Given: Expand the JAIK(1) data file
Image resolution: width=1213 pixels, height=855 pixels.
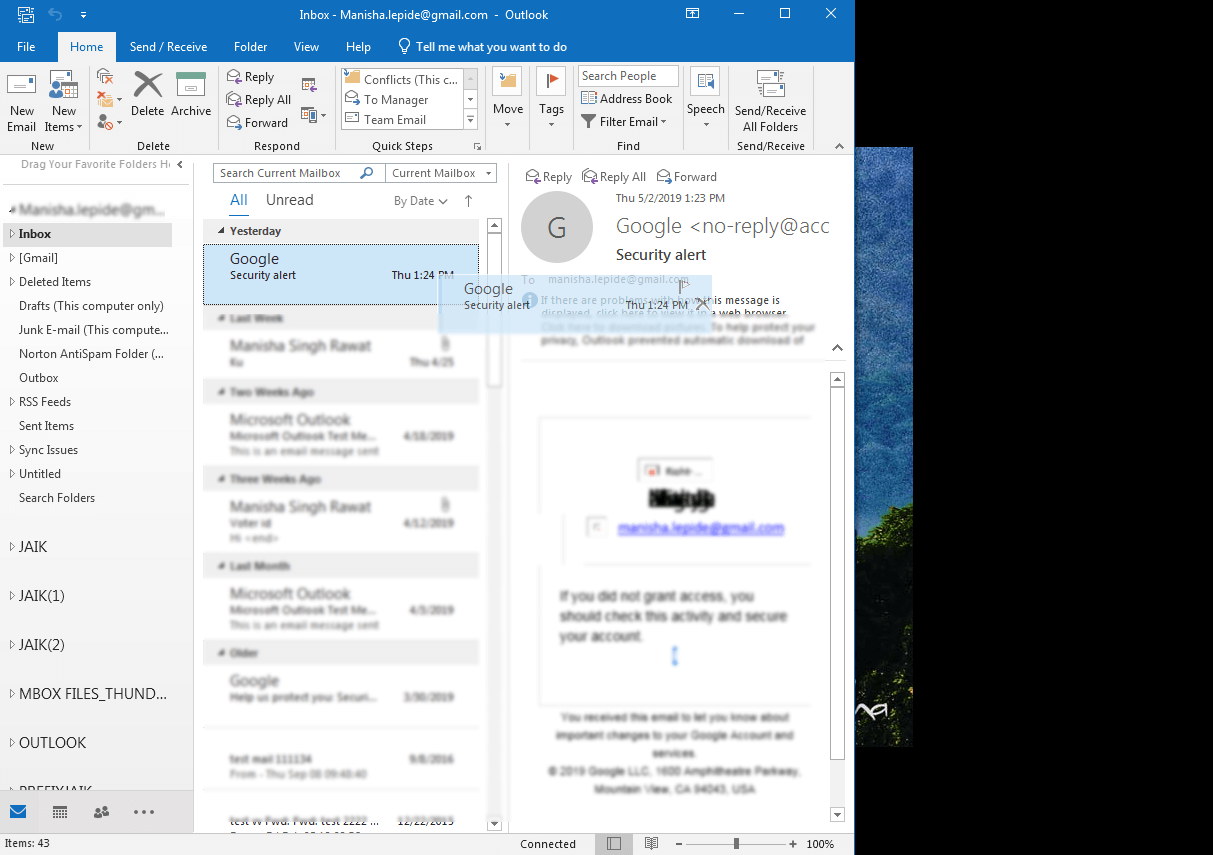Looking at the screenshot, I should tap(11, 596).
